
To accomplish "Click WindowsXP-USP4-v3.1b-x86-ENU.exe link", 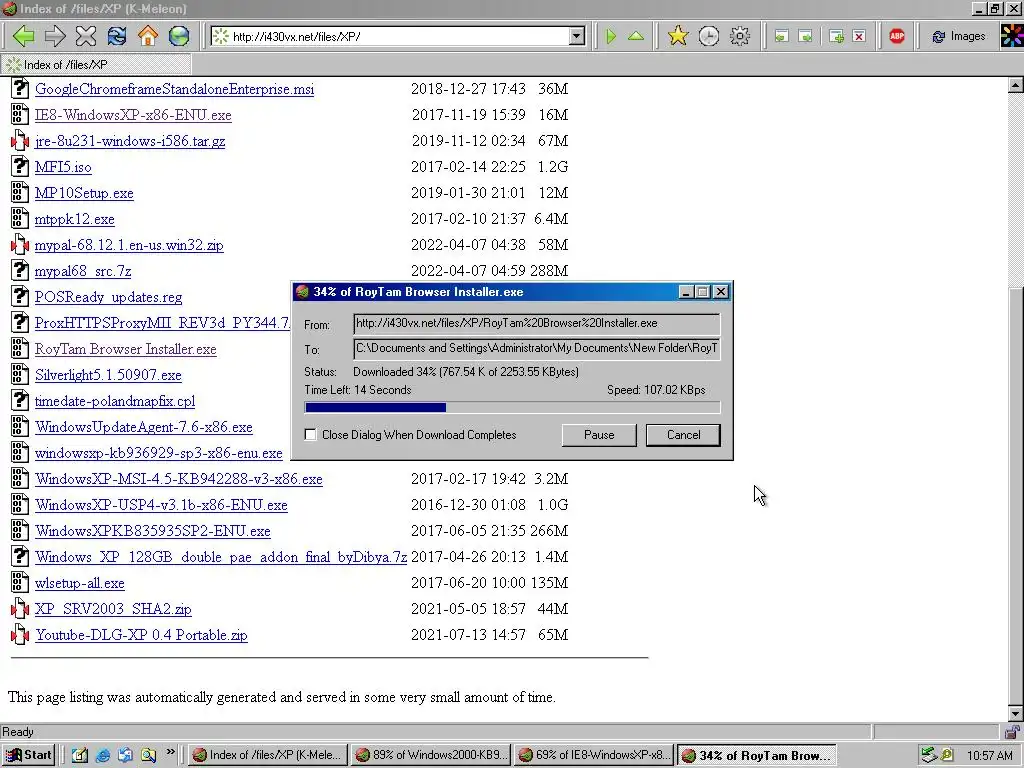I will pos(161,505).
